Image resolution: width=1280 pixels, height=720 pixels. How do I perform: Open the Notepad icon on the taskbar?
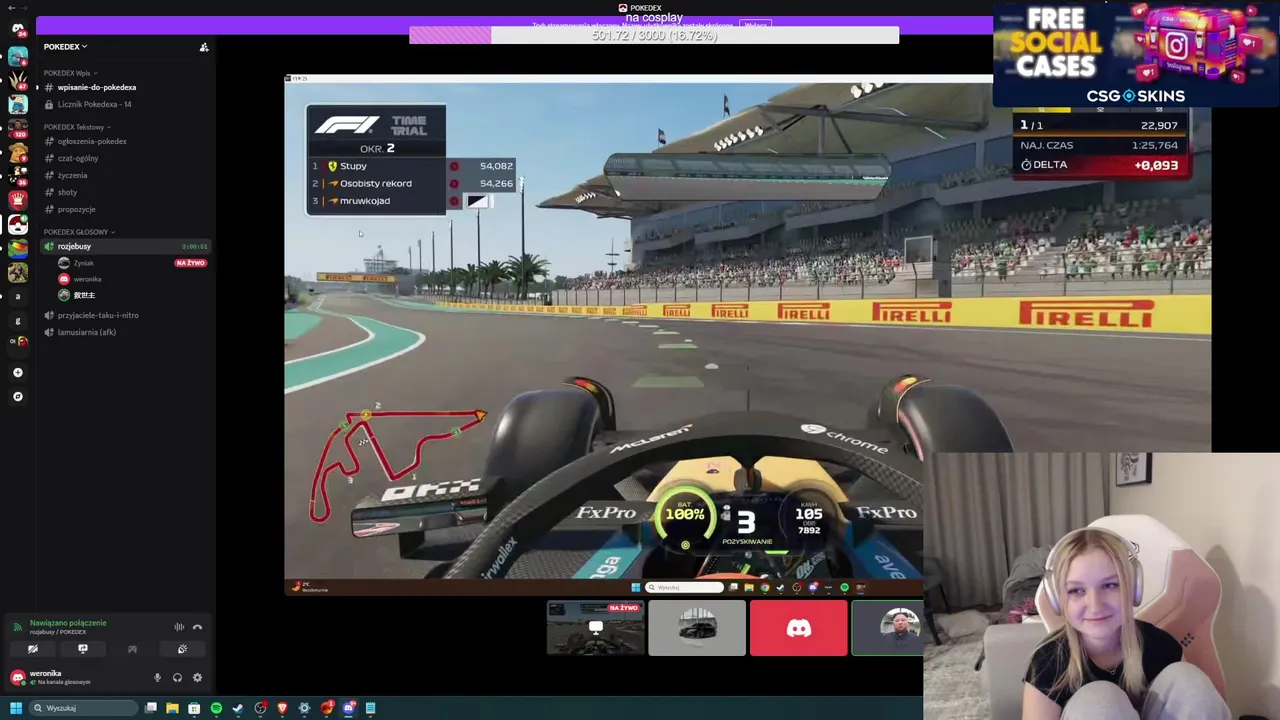[370, 708]
